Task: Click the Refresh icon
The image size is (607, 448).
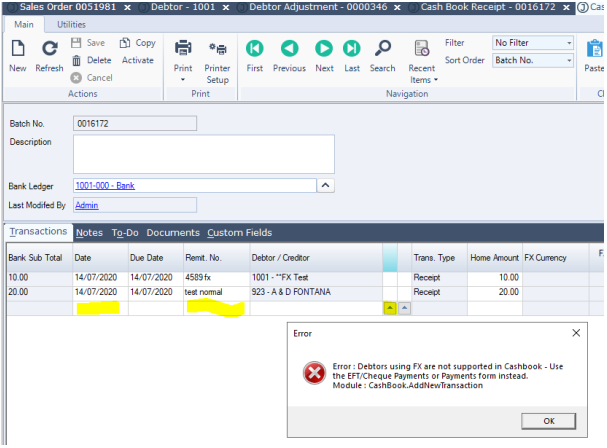Action: click(50, 49)
